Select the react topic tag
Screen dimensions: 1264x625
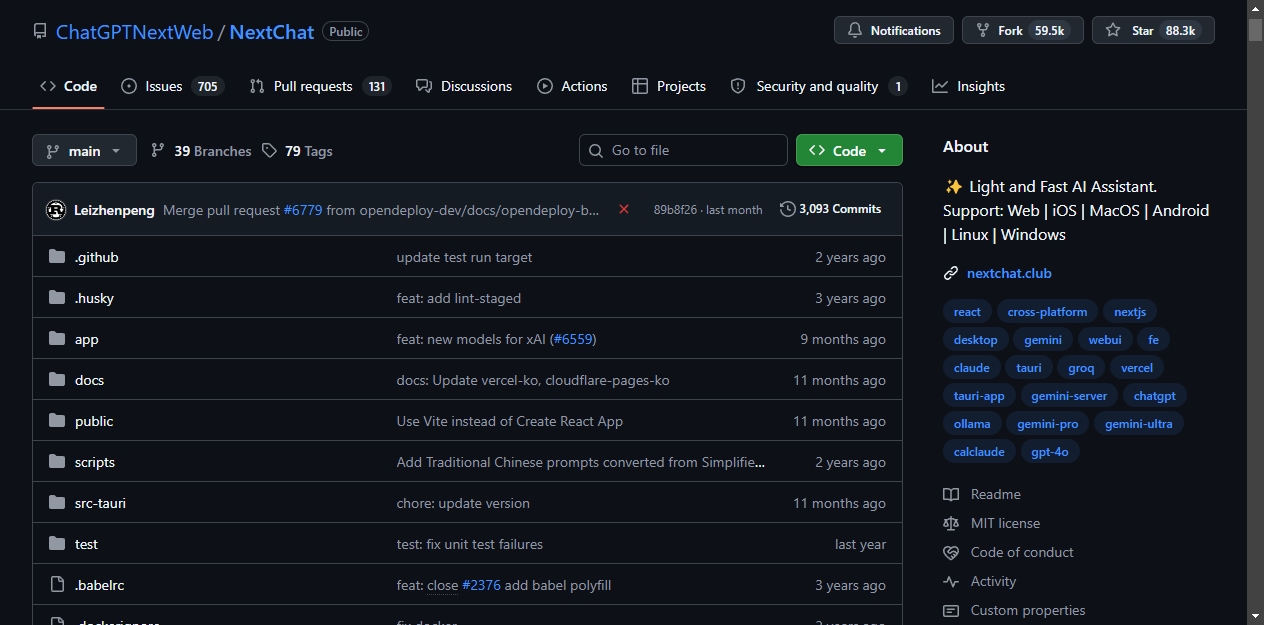(x=967, y=312)
